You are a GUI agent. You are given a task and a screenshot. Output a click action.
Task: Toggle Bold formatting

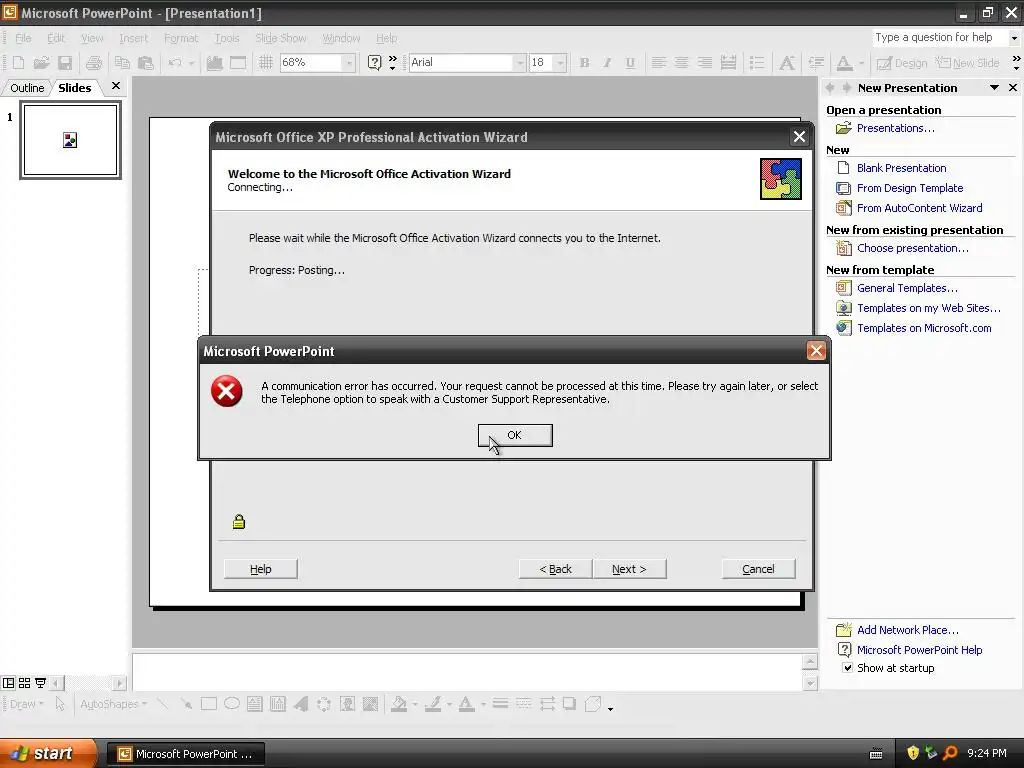584,63
